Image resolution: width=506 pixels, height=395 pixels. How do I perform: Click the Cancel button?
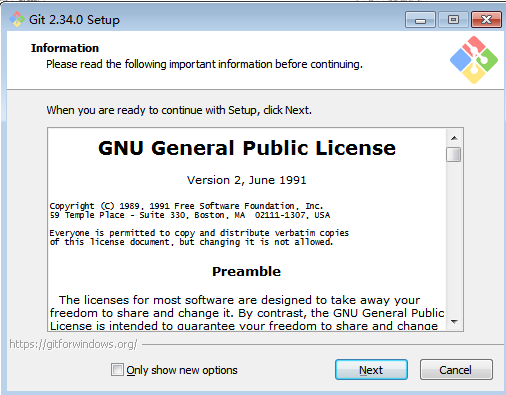(456, 370)
